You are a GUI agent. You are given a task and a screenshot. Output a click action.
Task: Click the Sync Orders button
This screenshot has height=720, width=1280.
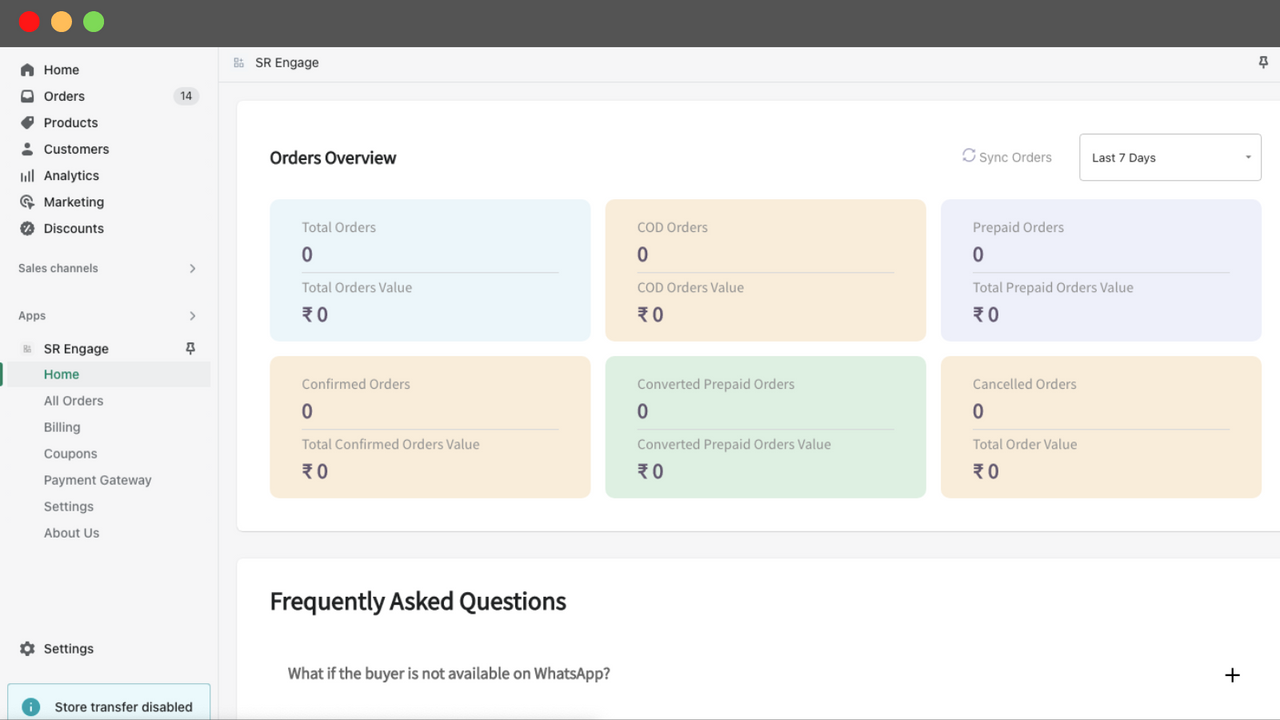click(1007, 157)
